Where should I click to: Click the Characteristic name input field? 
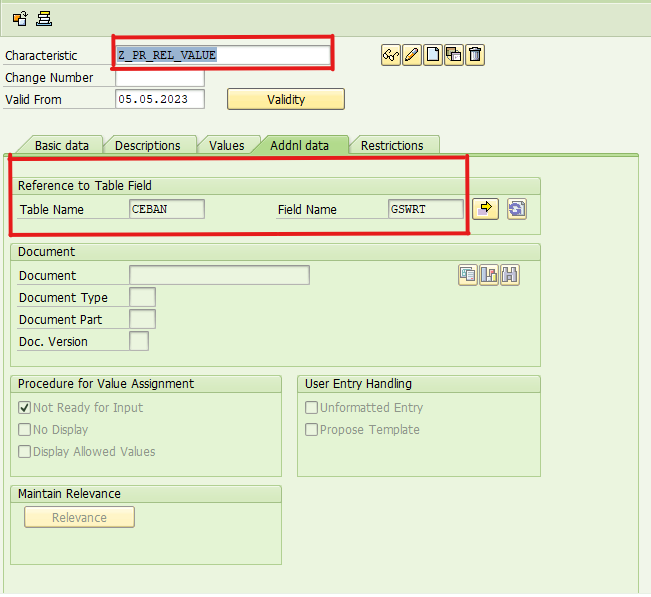tap(223, 55)
